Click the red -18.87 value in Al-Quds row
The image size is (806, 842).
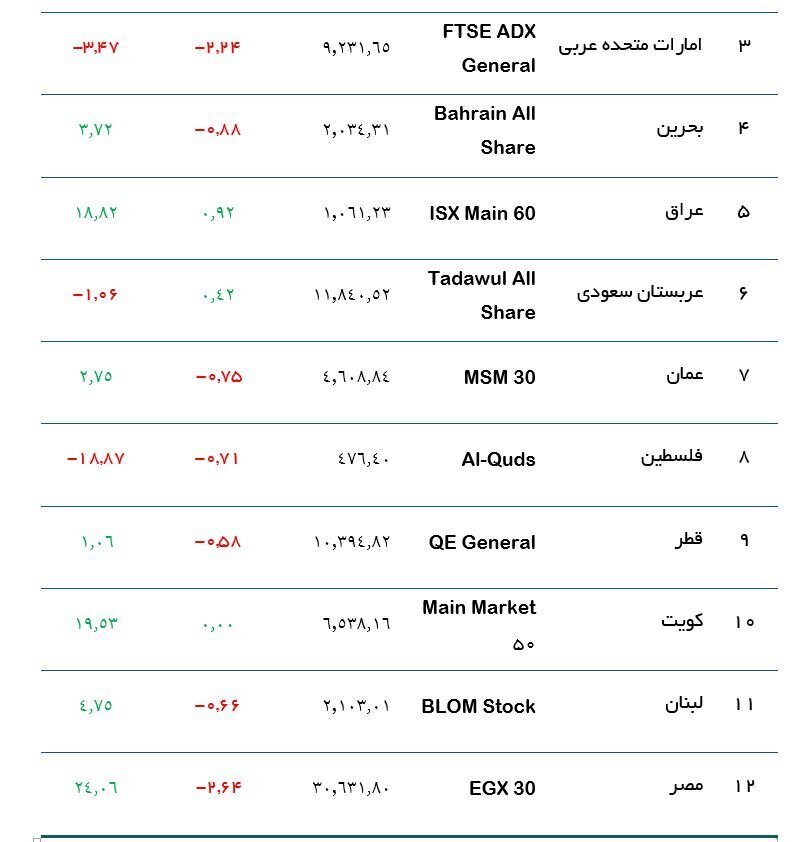click(x=96, y=459)
